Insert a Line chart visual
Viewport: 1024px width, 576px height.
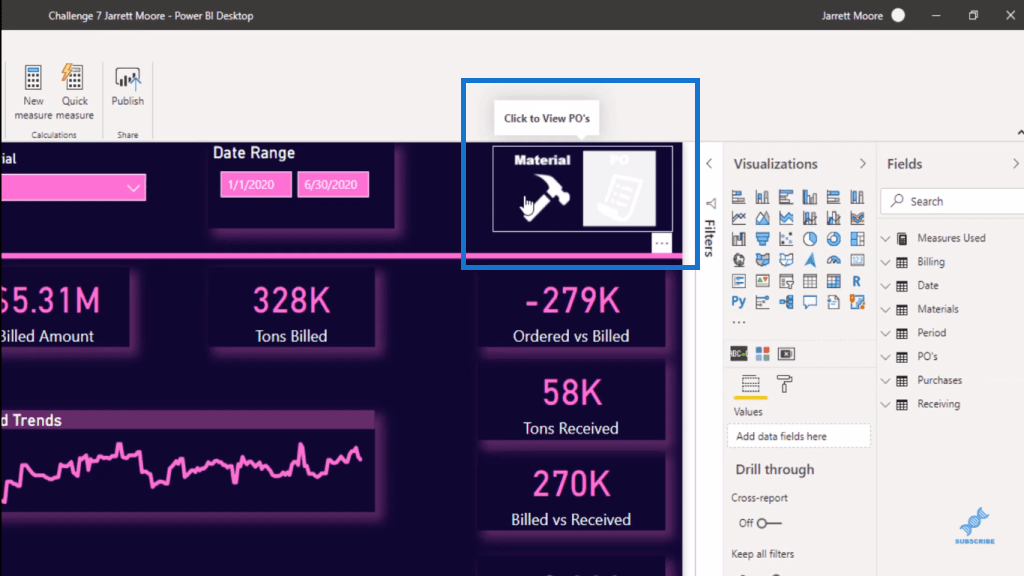[739, 218]
